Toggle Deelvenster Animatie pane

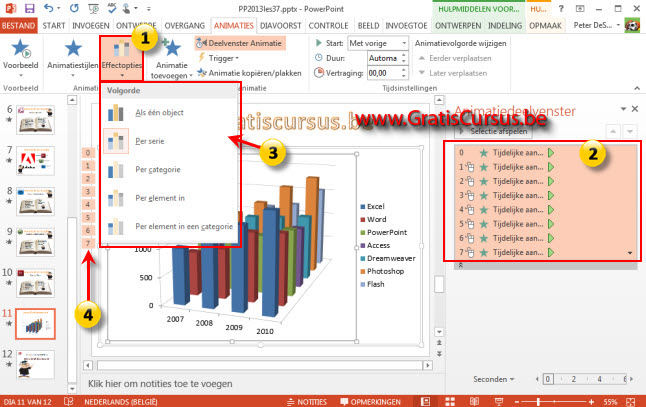[240, 43]
